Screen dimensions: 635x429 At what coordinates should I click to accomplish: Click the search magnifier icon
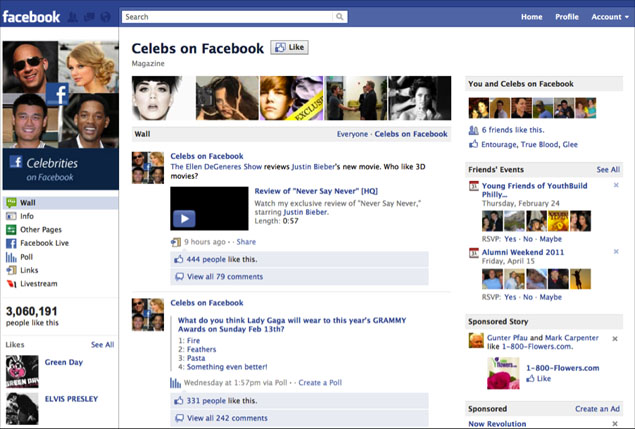tap(341, 17)
